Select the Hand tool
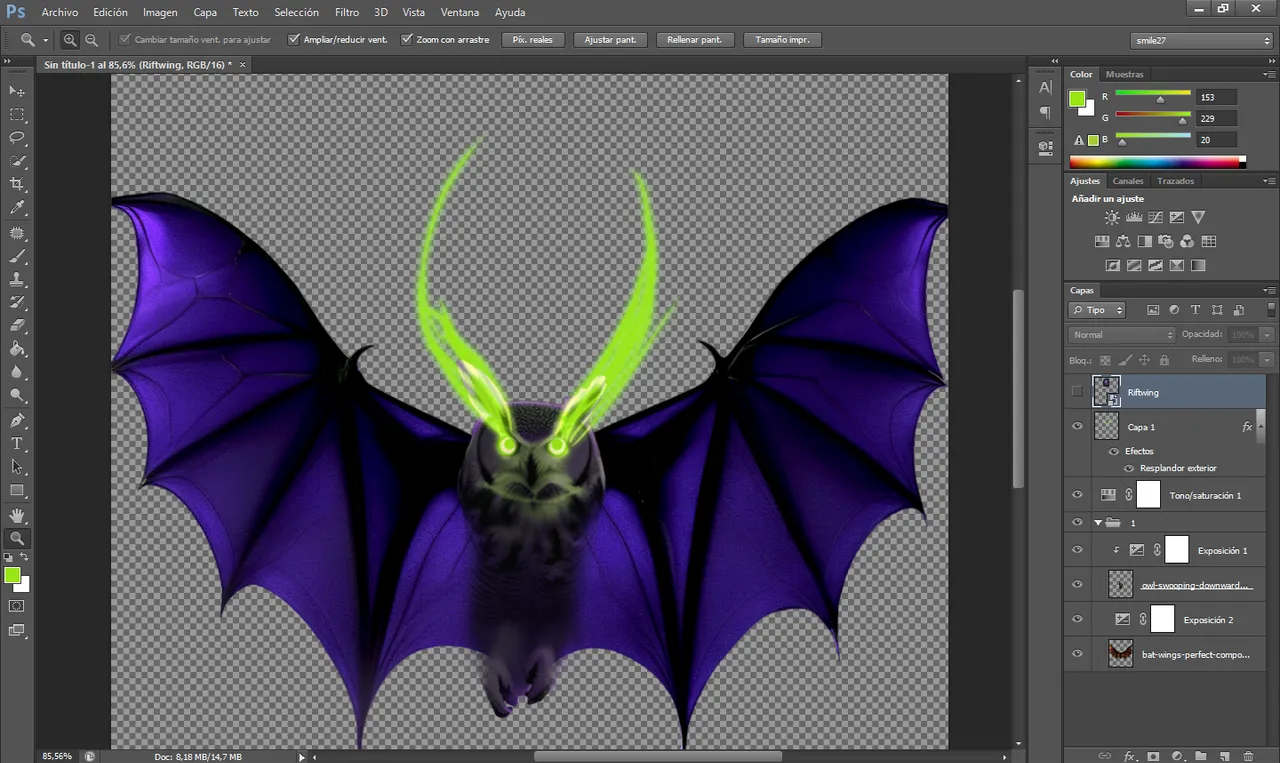This screenshot has width=1280, height=763. click(17, 514)
